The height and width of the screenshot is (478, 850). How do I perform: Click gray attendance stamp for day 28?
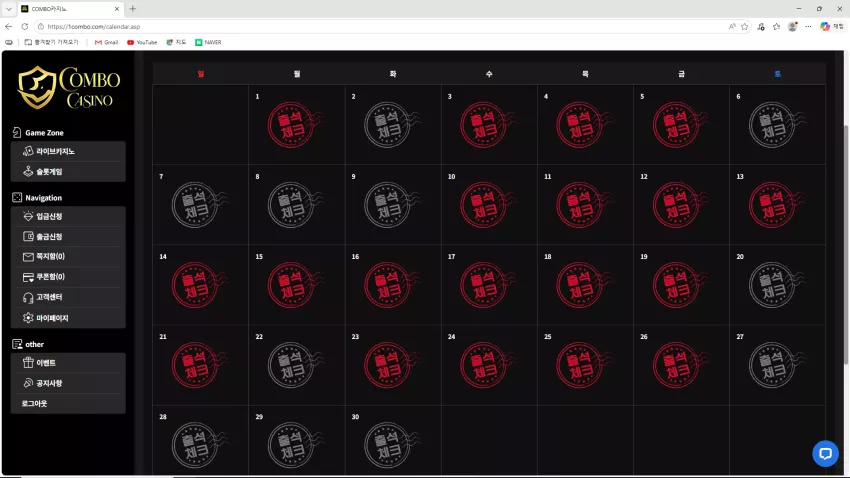[198, 445]
